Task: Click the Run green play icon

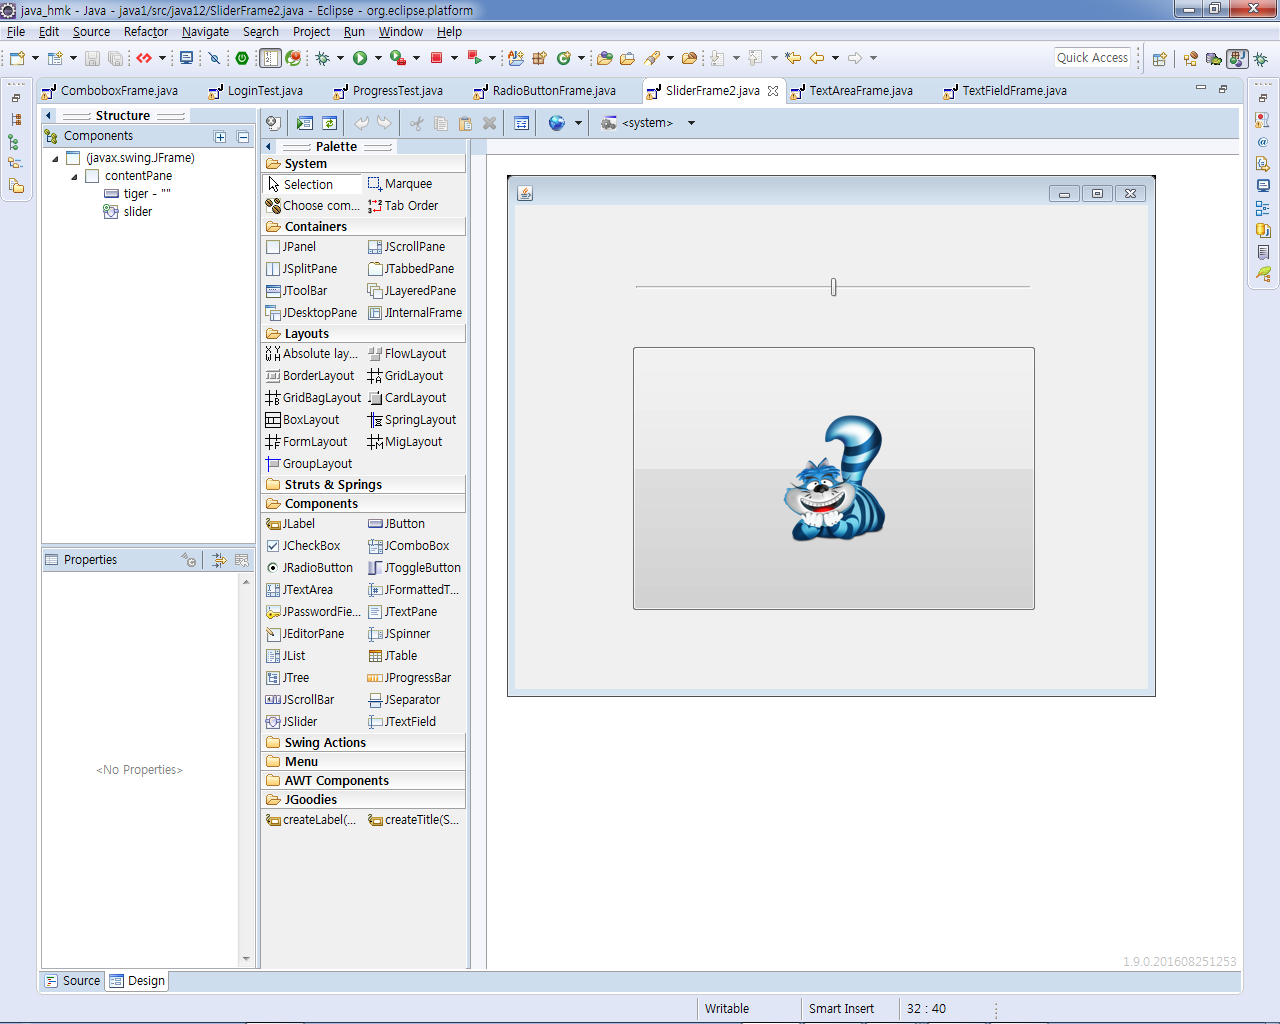Action: coord(360,58)
